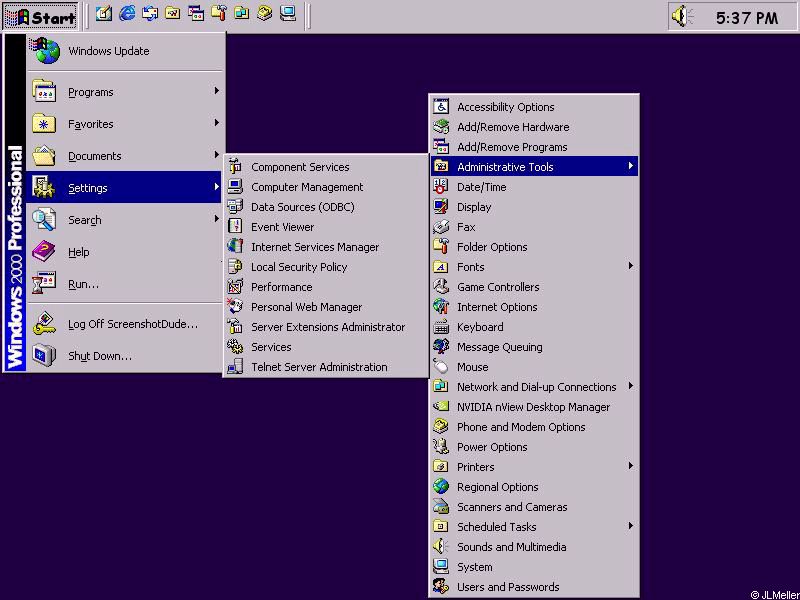Open System properties

534,567
